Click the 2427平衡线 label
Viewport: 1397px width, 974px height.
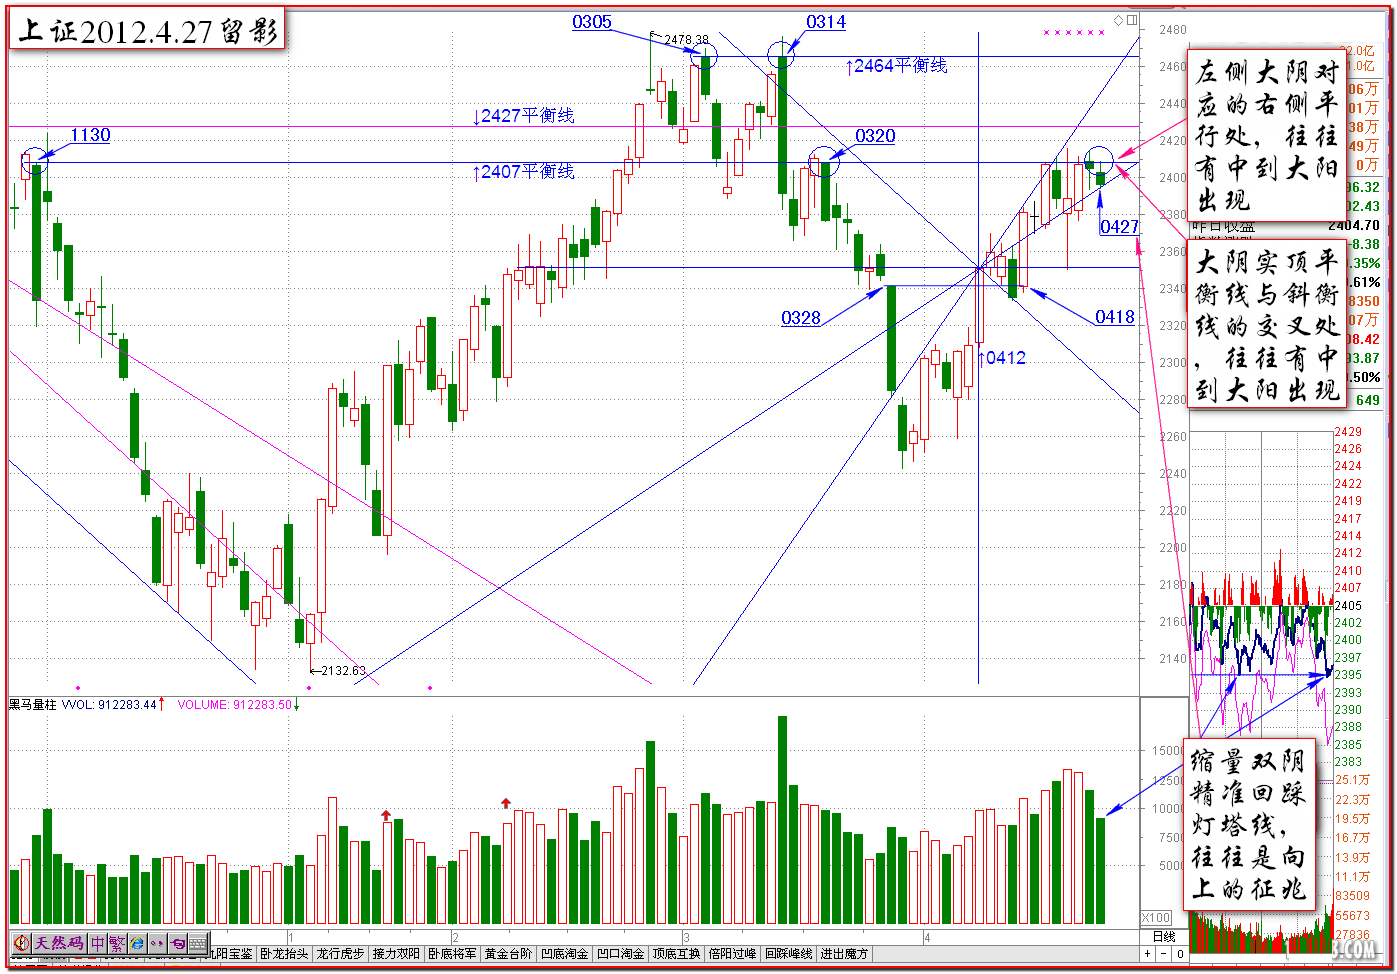(524, 116)
